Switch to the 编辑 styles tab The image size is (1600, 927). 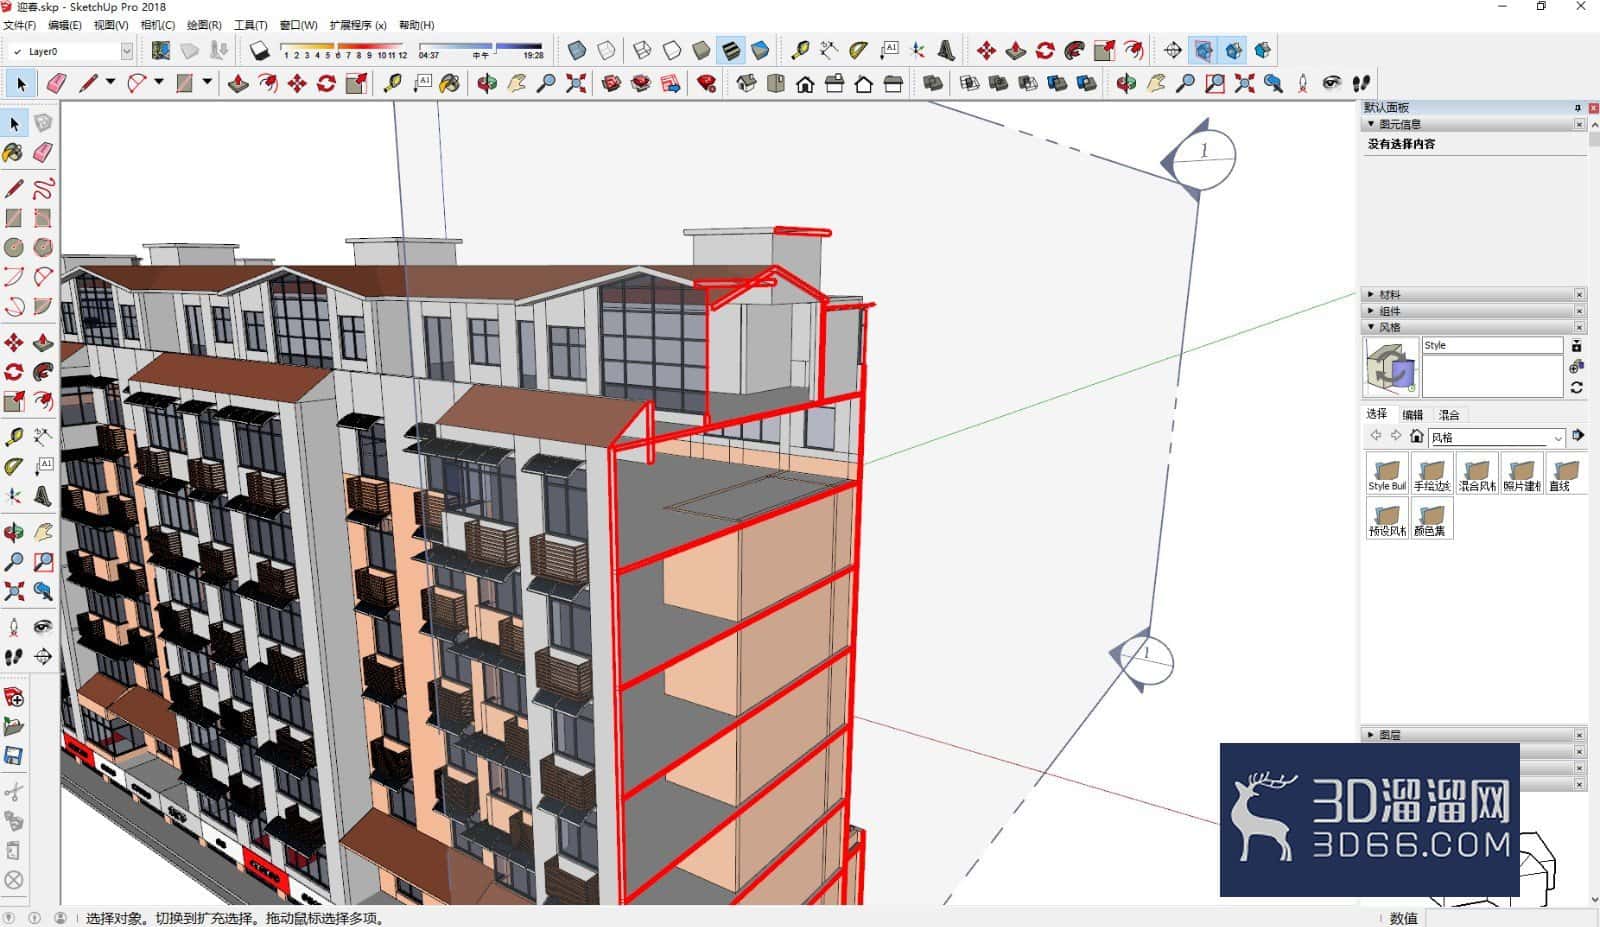pyautogui.click(x=1412, y=415)
